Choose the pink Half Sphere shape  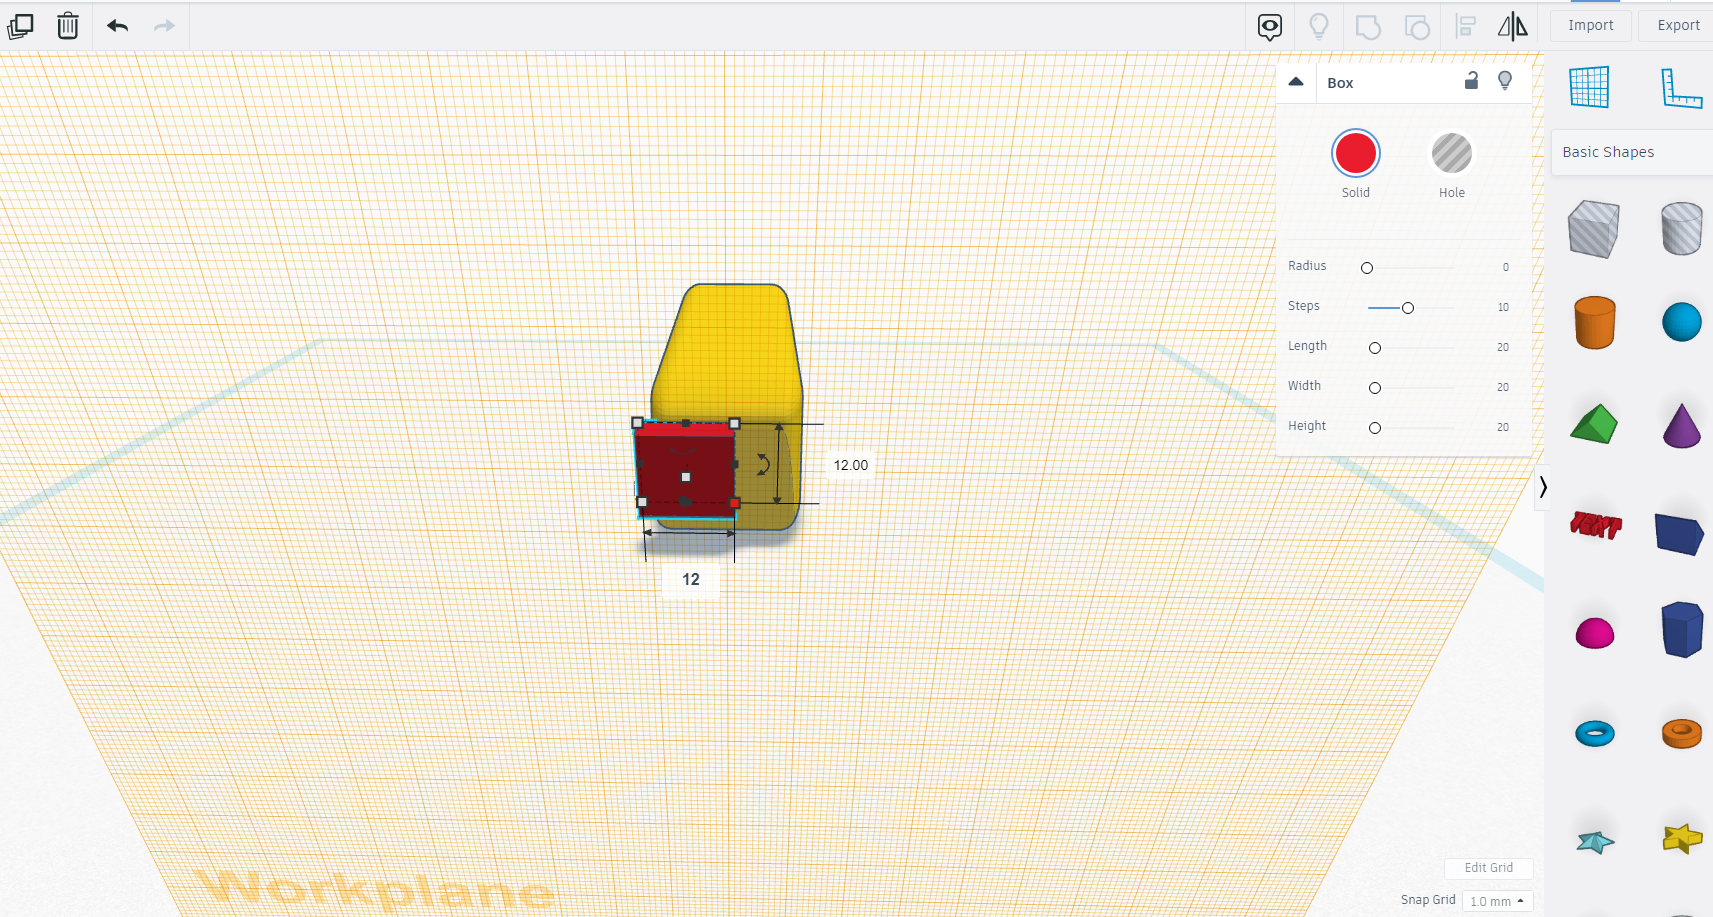click(x=1594, y=633)
